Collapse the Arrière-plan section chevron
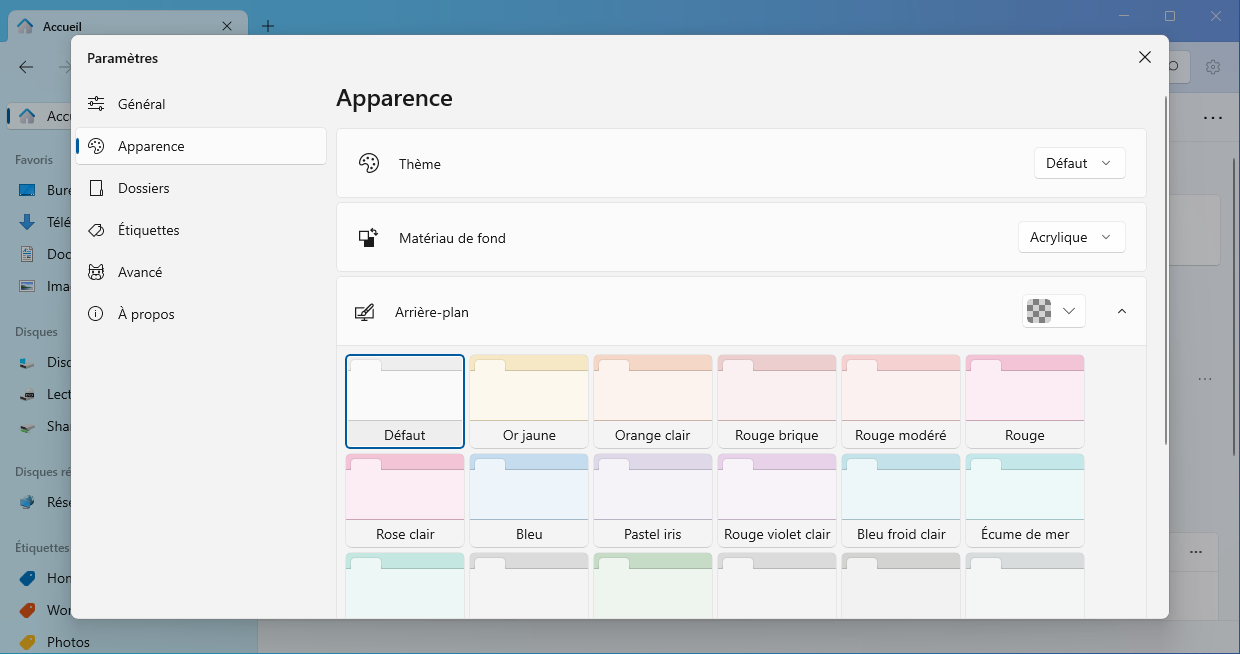The image size is (1240, 654). click(x=1121, y=312)
